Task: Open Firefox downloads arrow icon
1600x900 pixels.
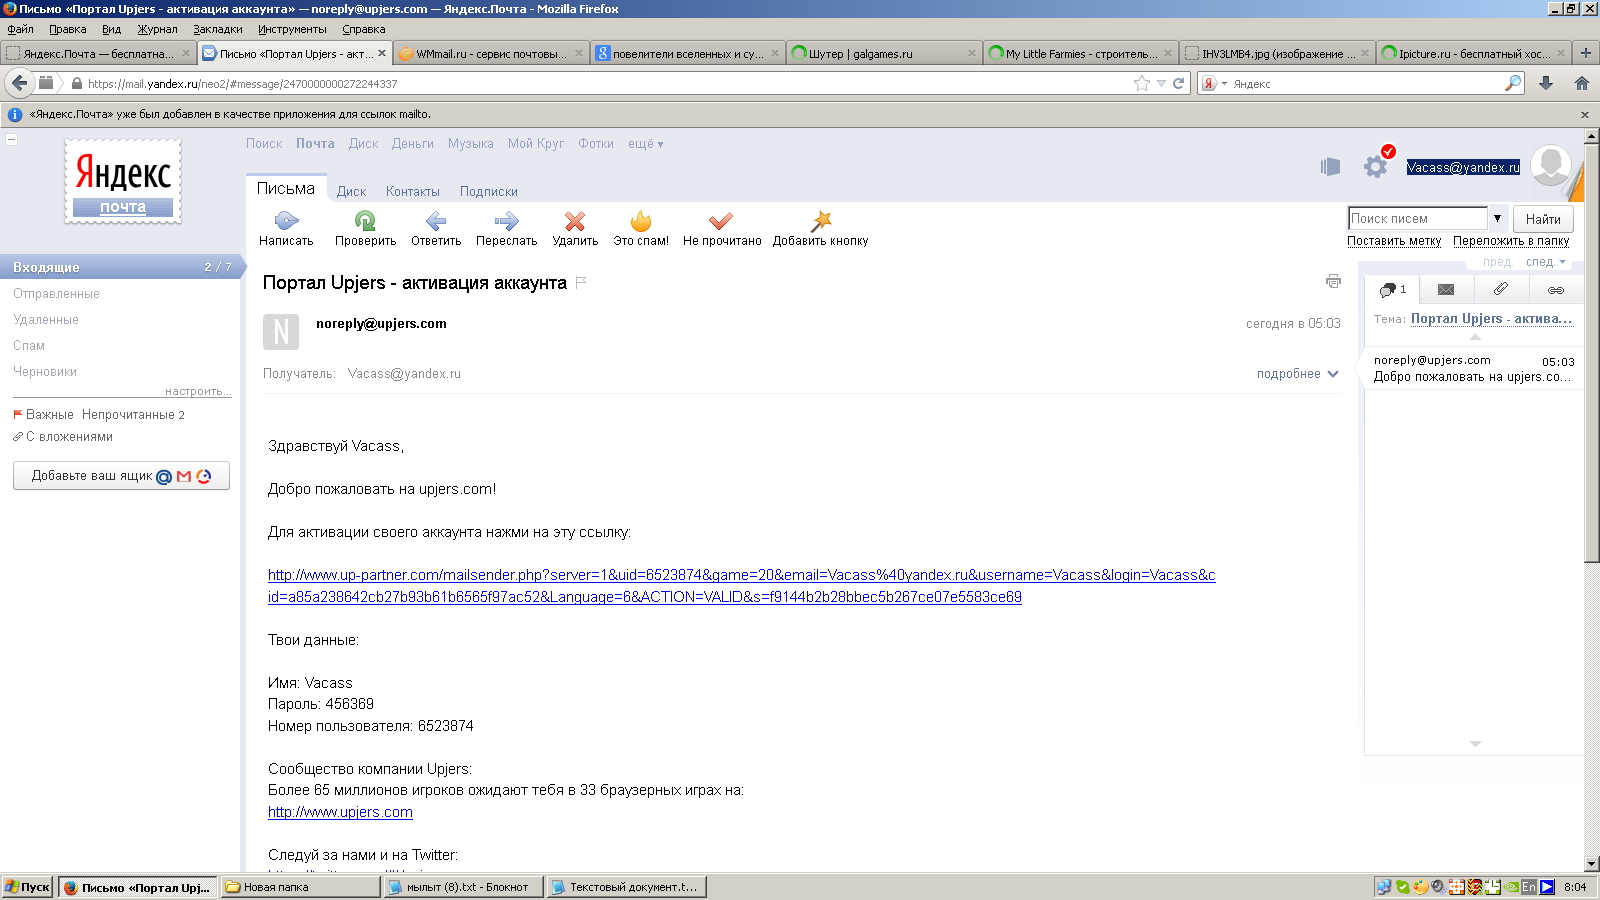Action: tap(1546, 83)
